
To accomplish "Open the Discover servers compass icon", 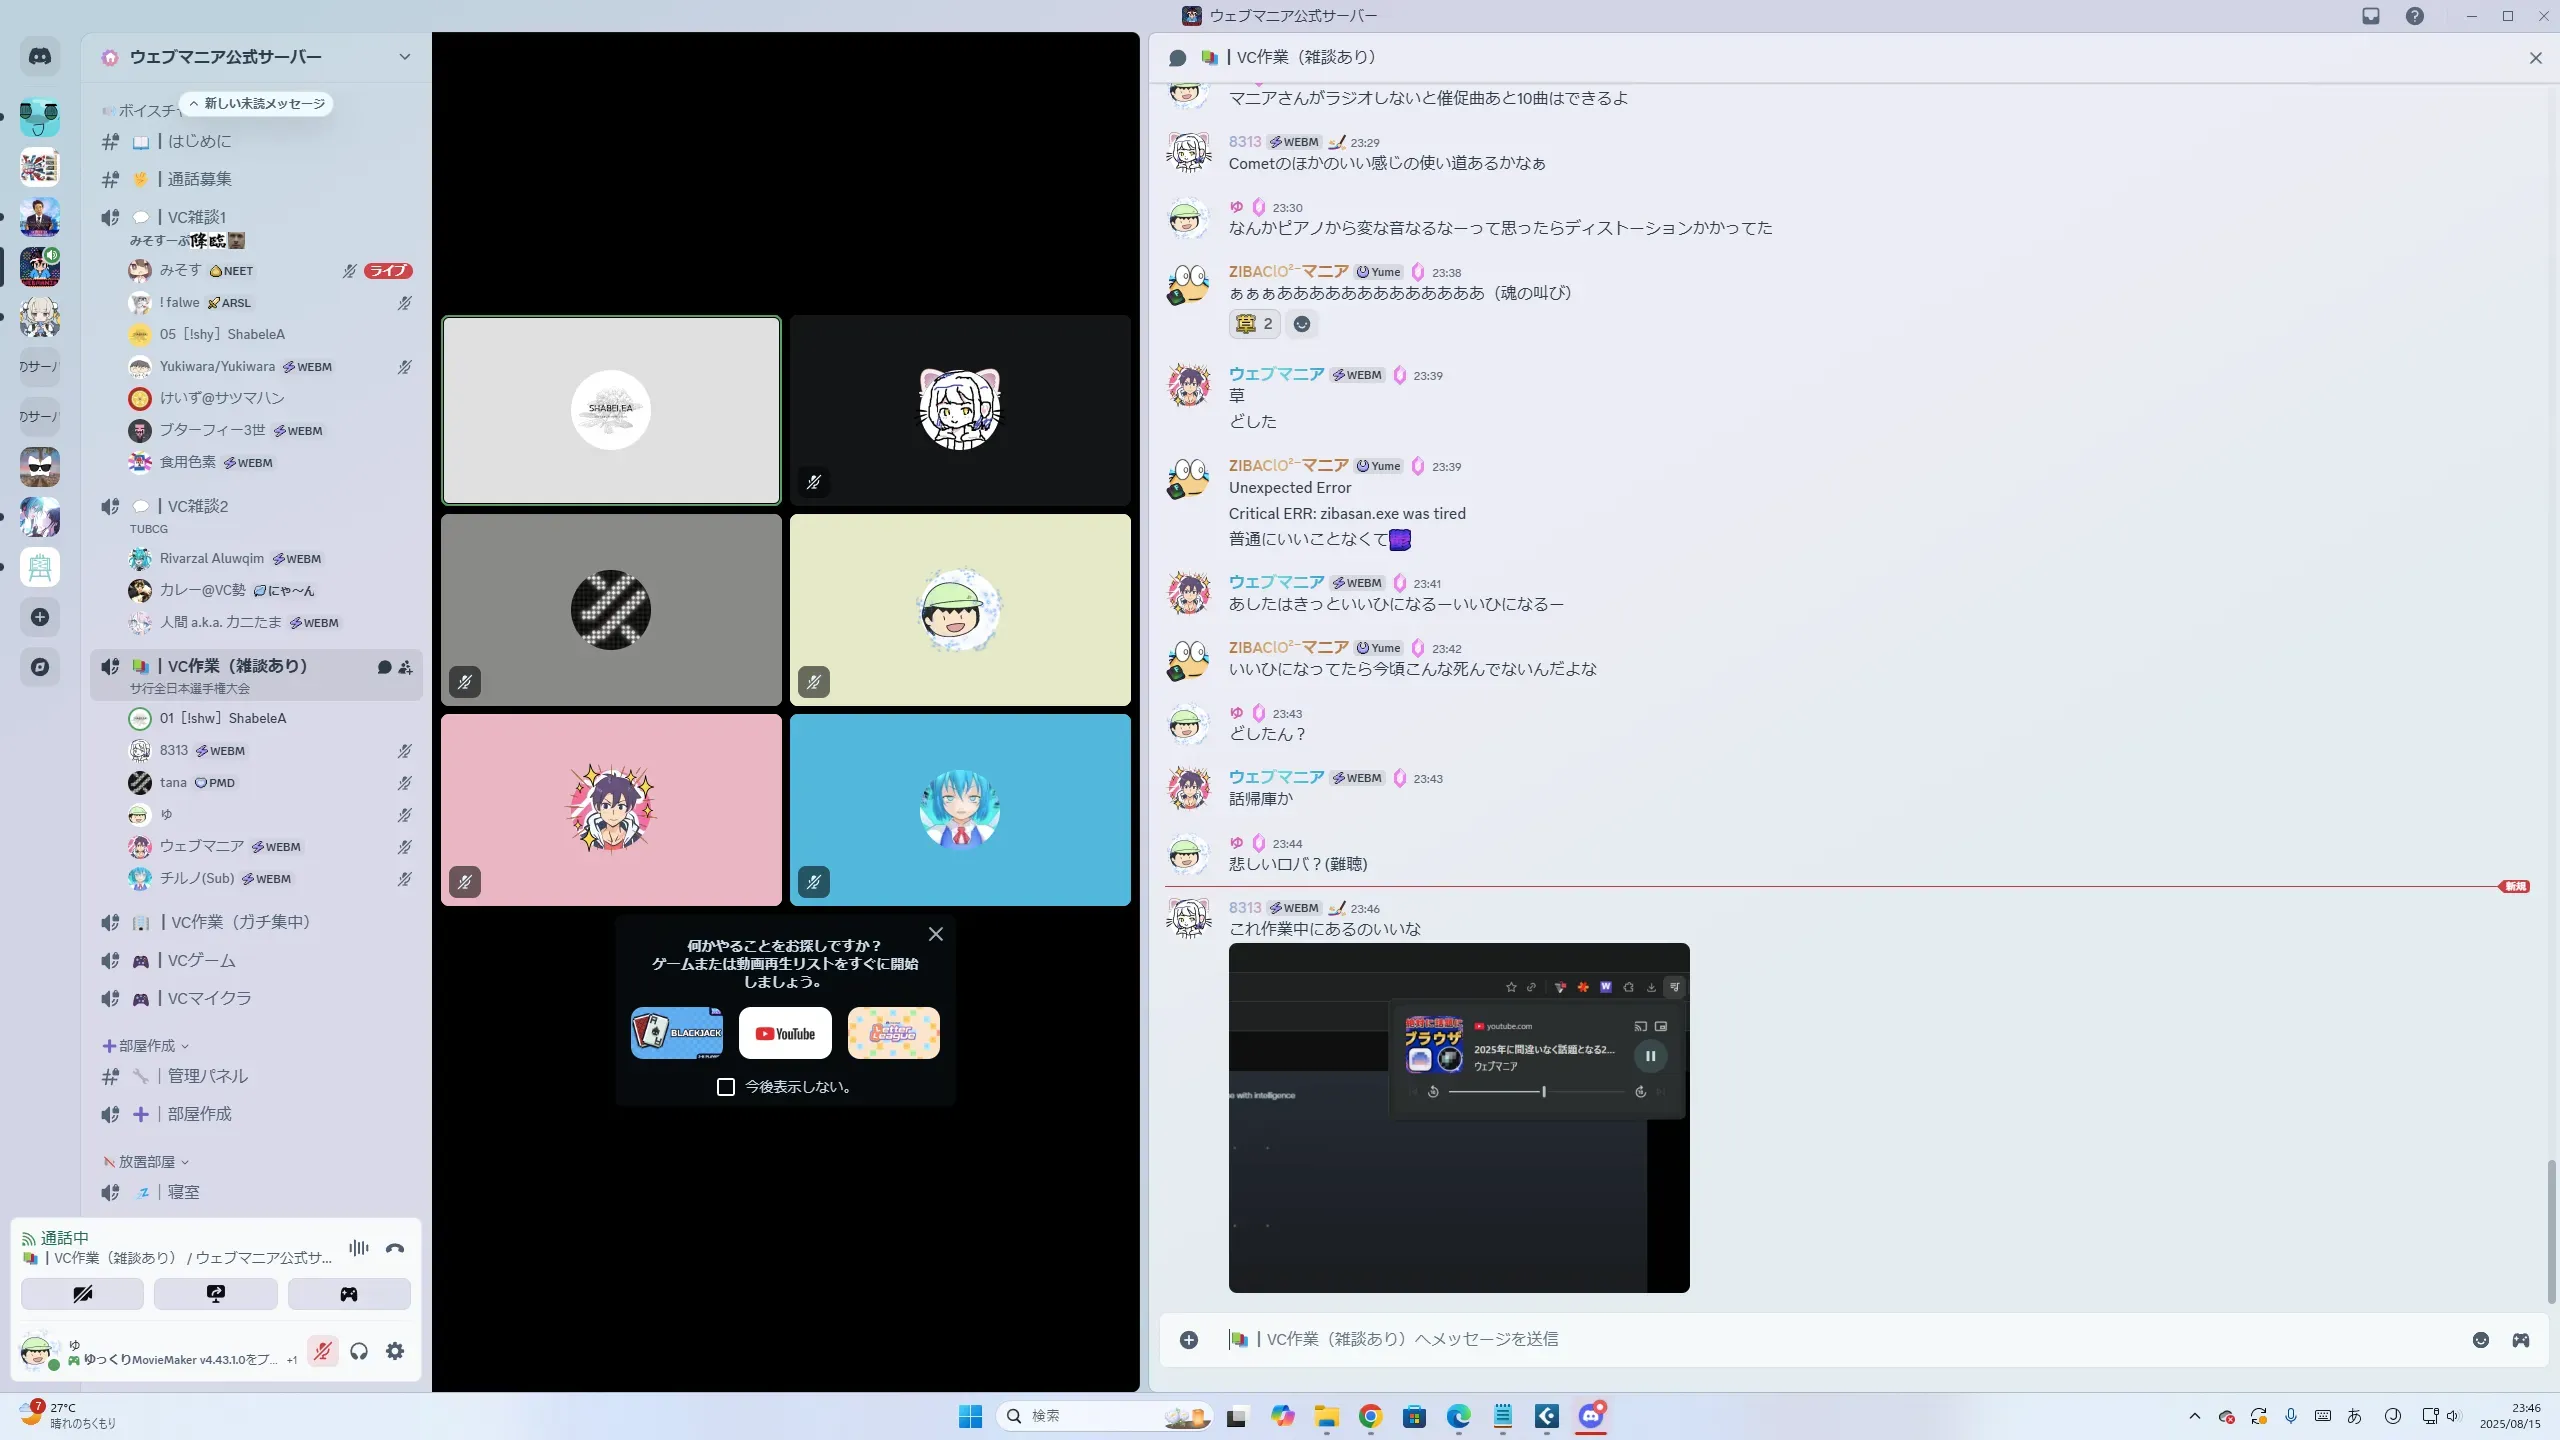I will pos(40,667).
